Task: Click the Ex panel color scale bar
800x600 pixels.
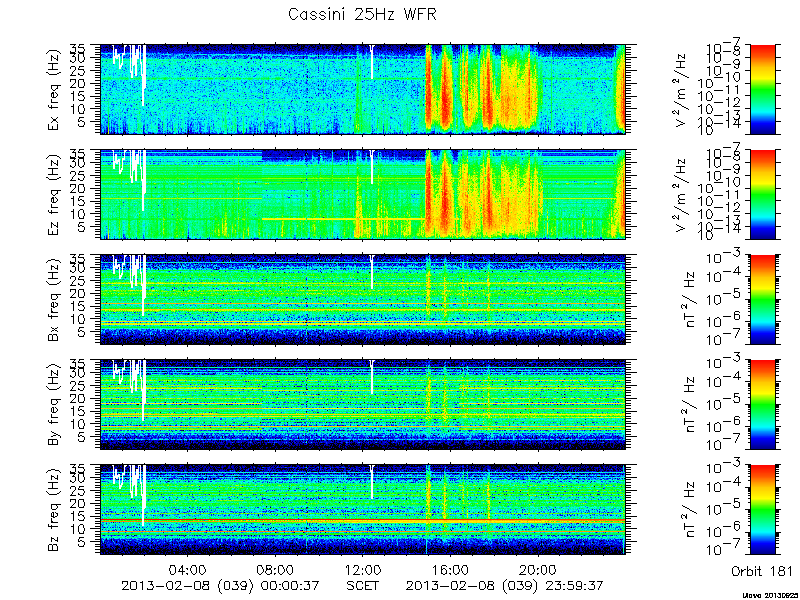Action: pyautogui.click(x=763, y=89)
